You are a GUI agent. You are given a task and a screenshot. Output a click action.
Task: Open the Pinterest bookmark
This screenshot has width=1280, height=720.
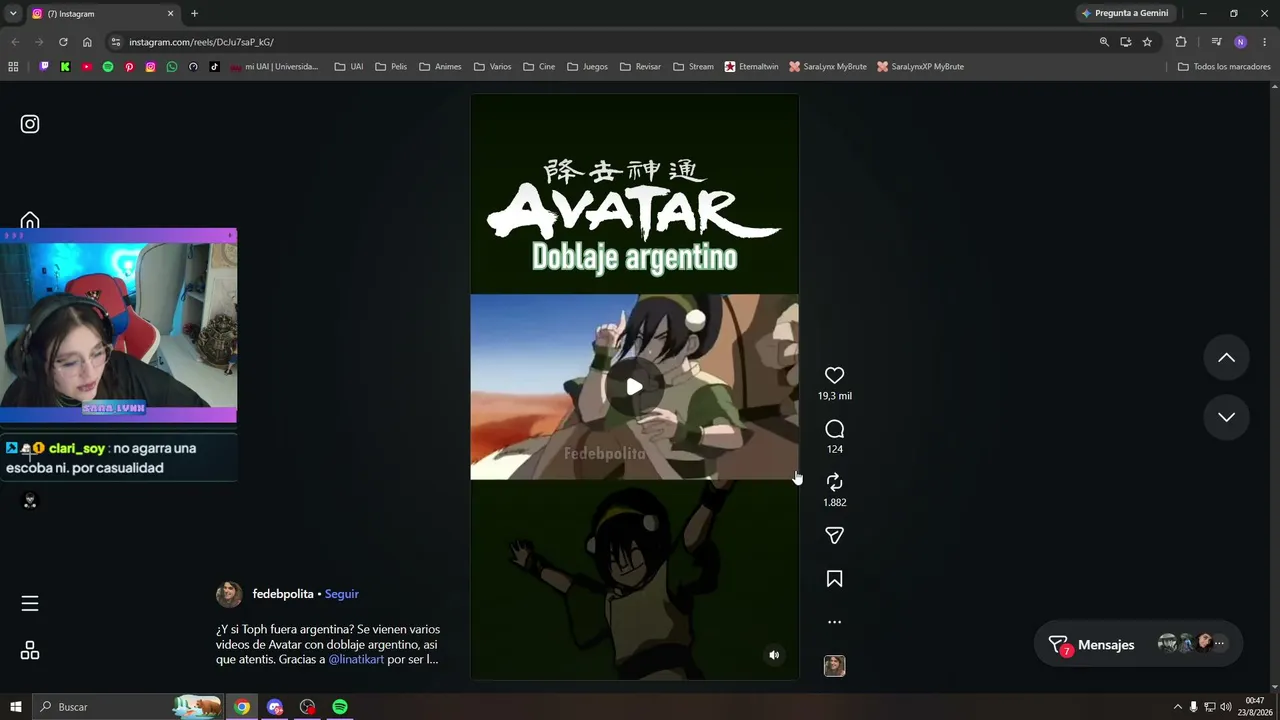[129, 67]
